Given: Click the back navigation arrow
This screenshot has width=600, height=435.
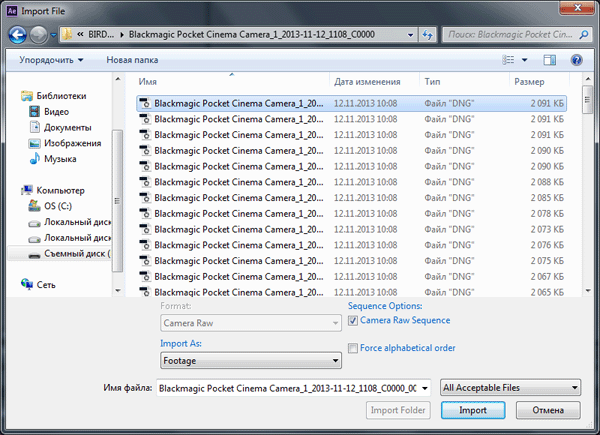Looking at the screenshot, I should click(x=18, y=35).
